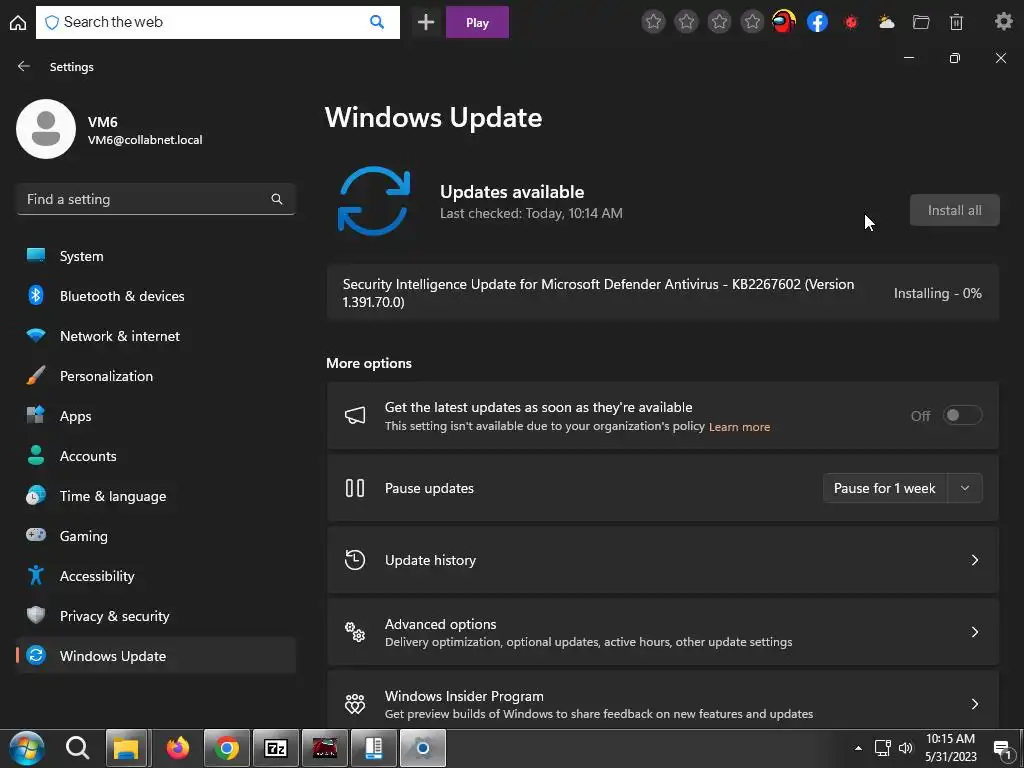
Task: Open Gaming settings category
Action: pos(155,536)
